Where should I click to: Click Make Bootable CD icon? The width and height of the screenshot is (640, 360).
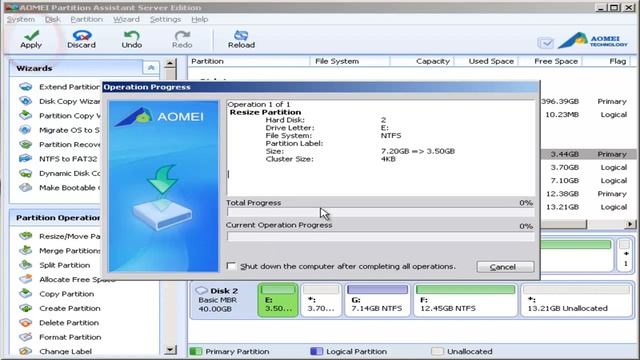point(25,187)
